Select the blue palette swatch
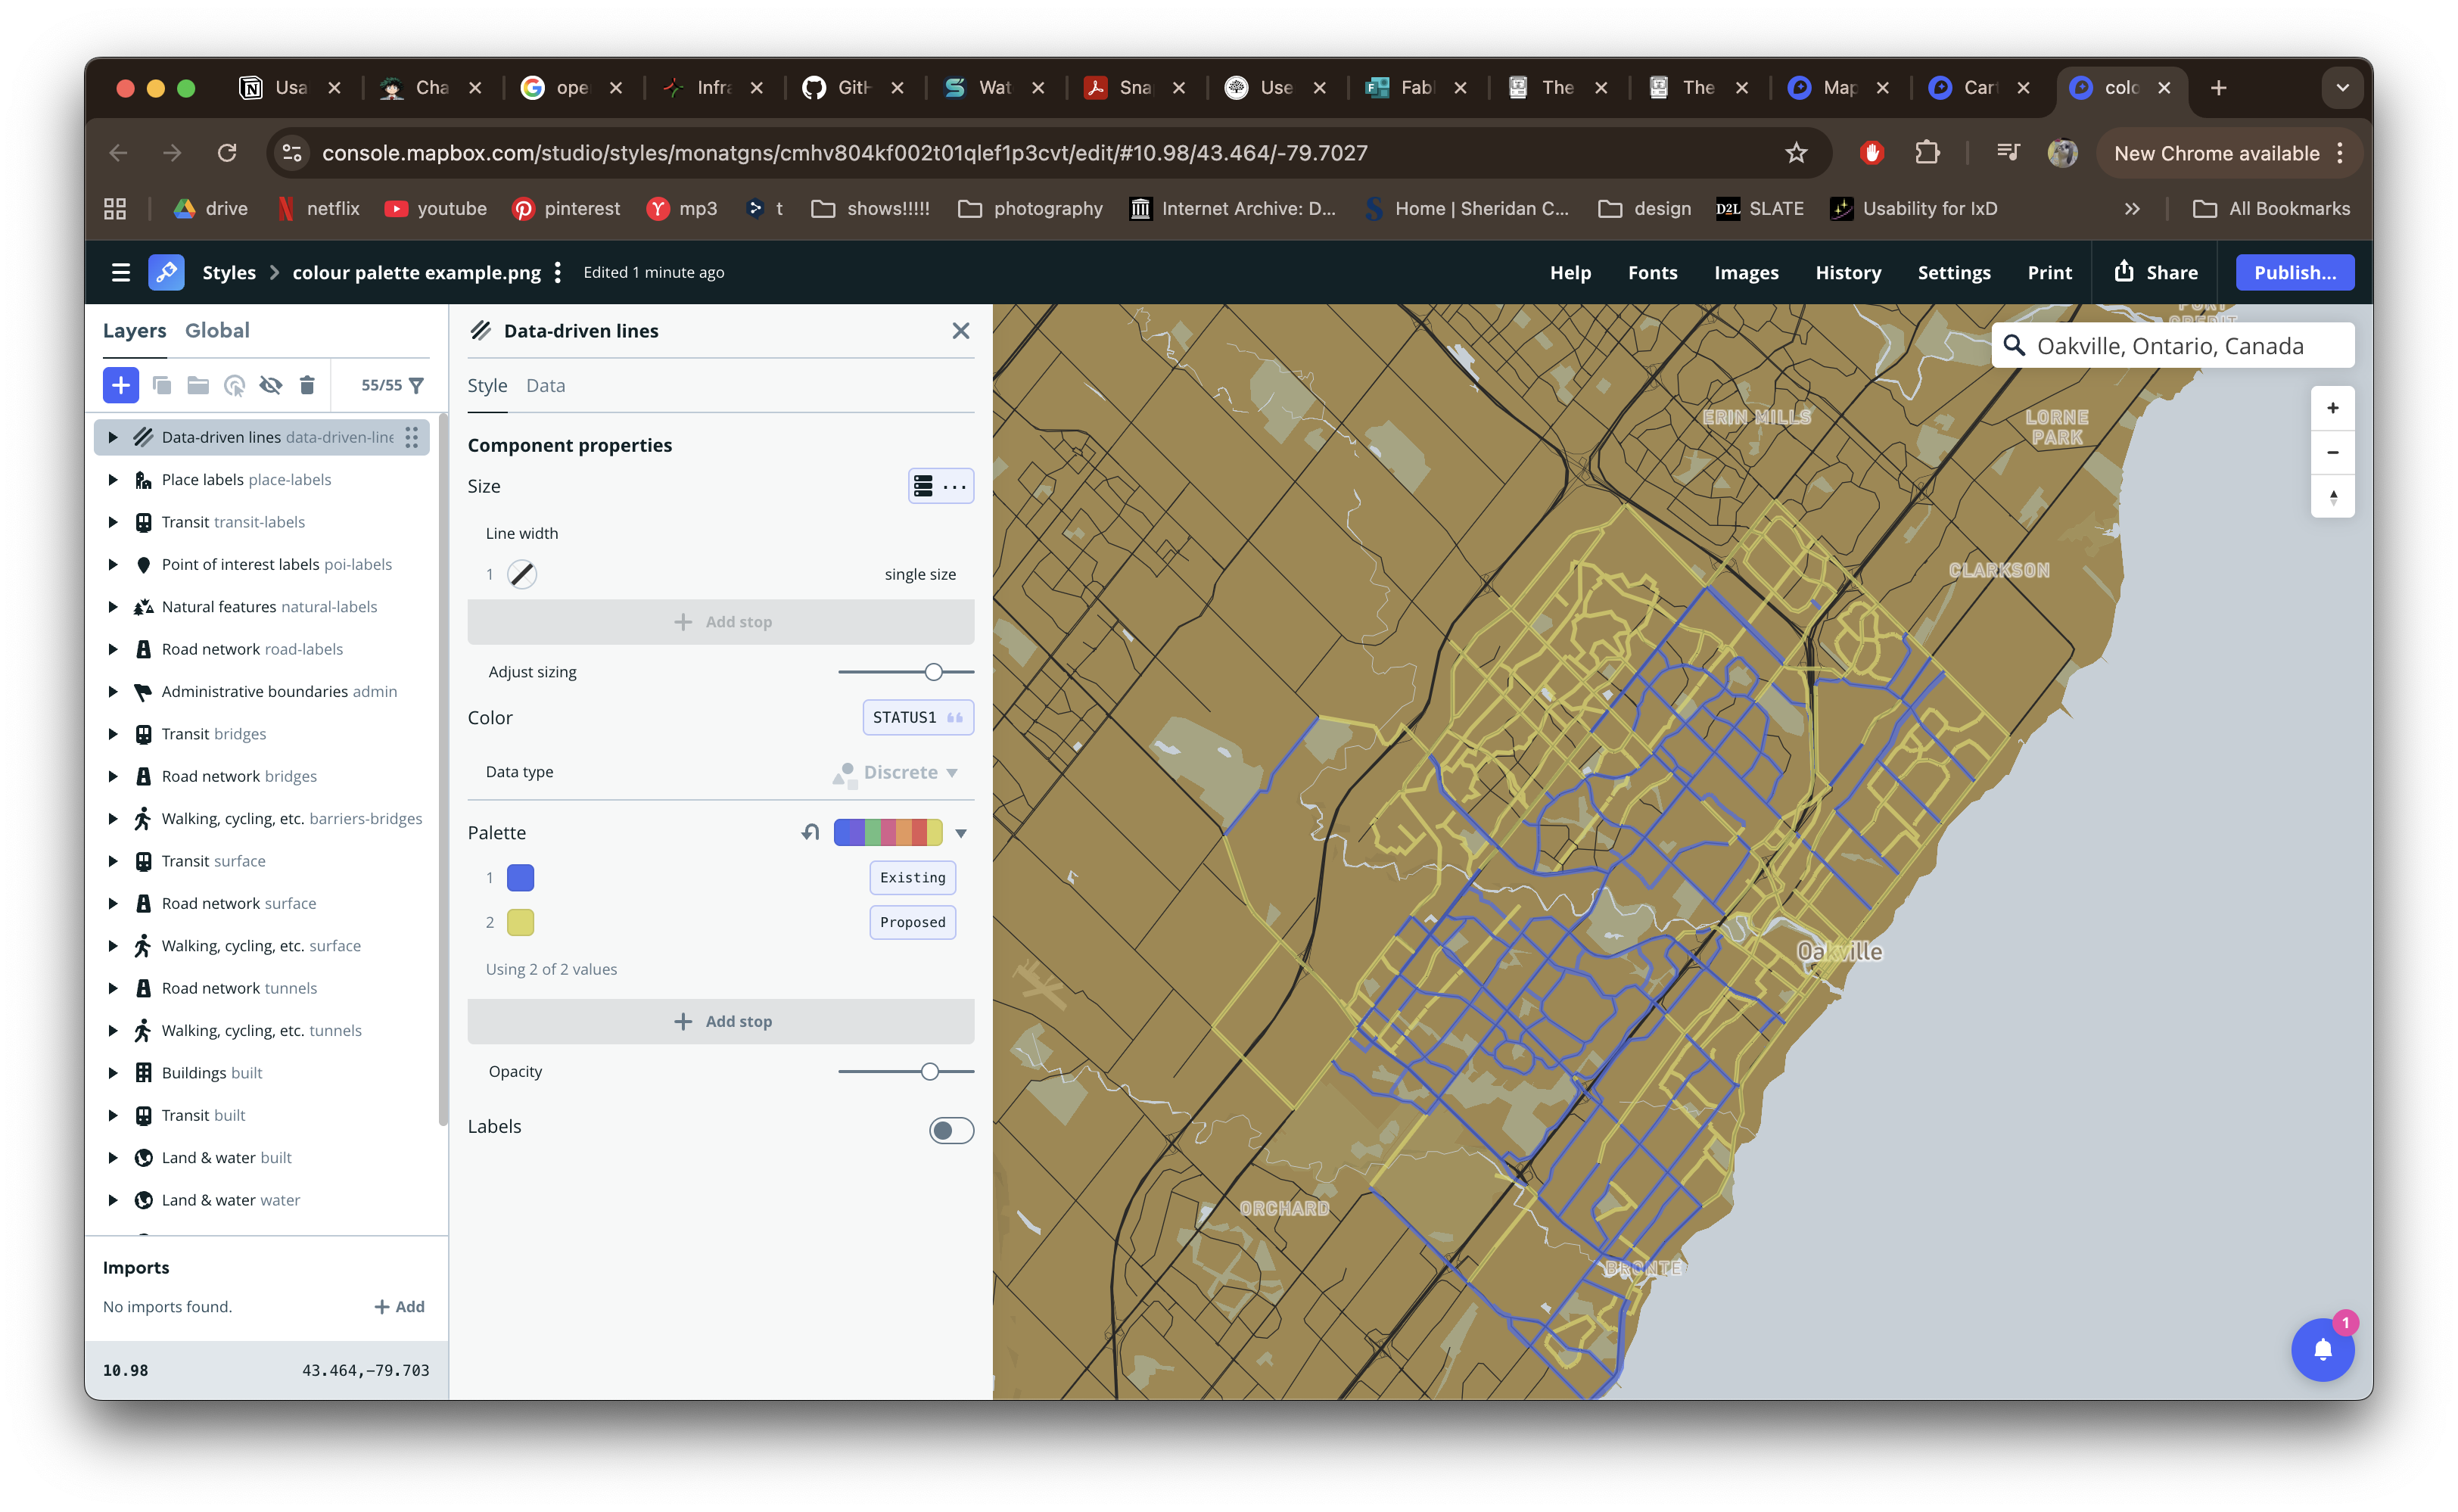 (x=520, y=877)
